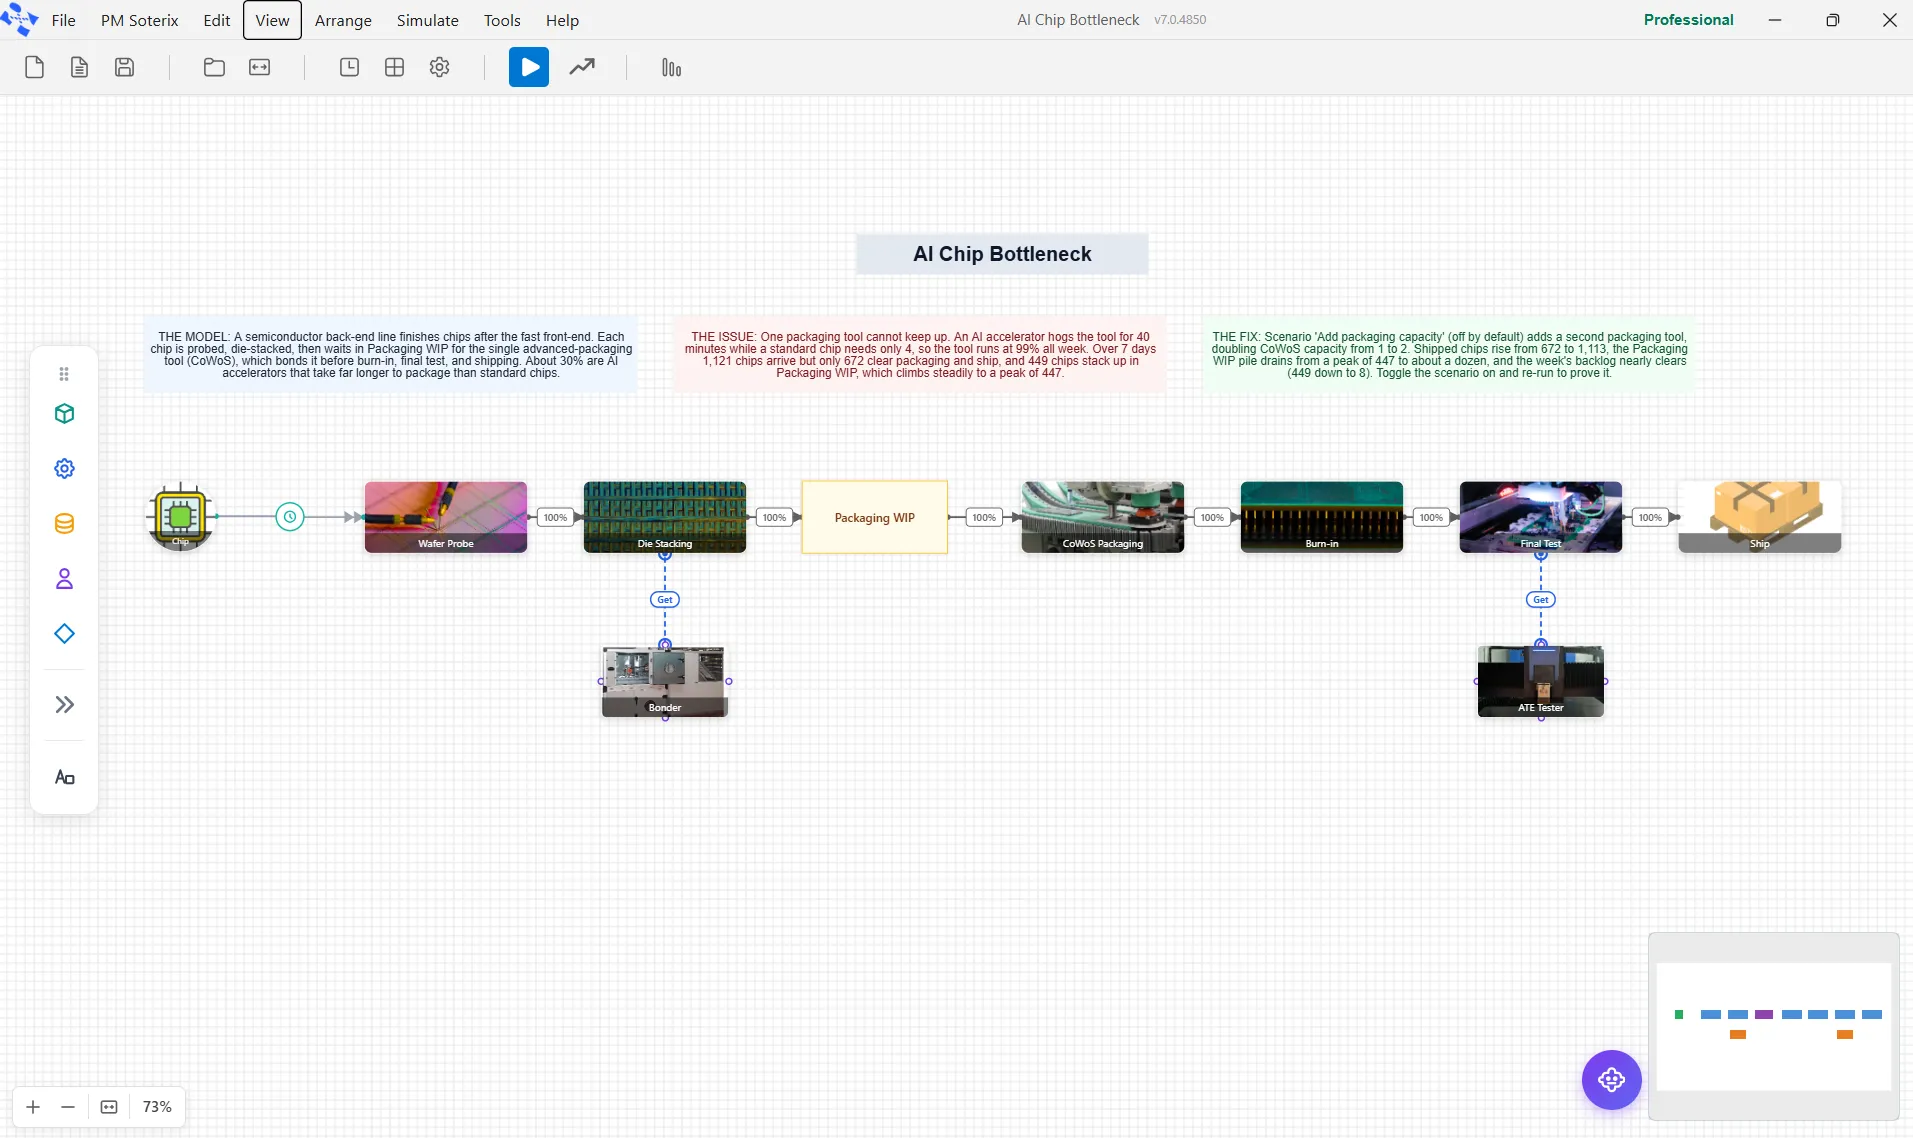Screen dimensions: 1913x1138
Task: Click 100% route label after CoWoS Packaging
Action: (1212, 517)
